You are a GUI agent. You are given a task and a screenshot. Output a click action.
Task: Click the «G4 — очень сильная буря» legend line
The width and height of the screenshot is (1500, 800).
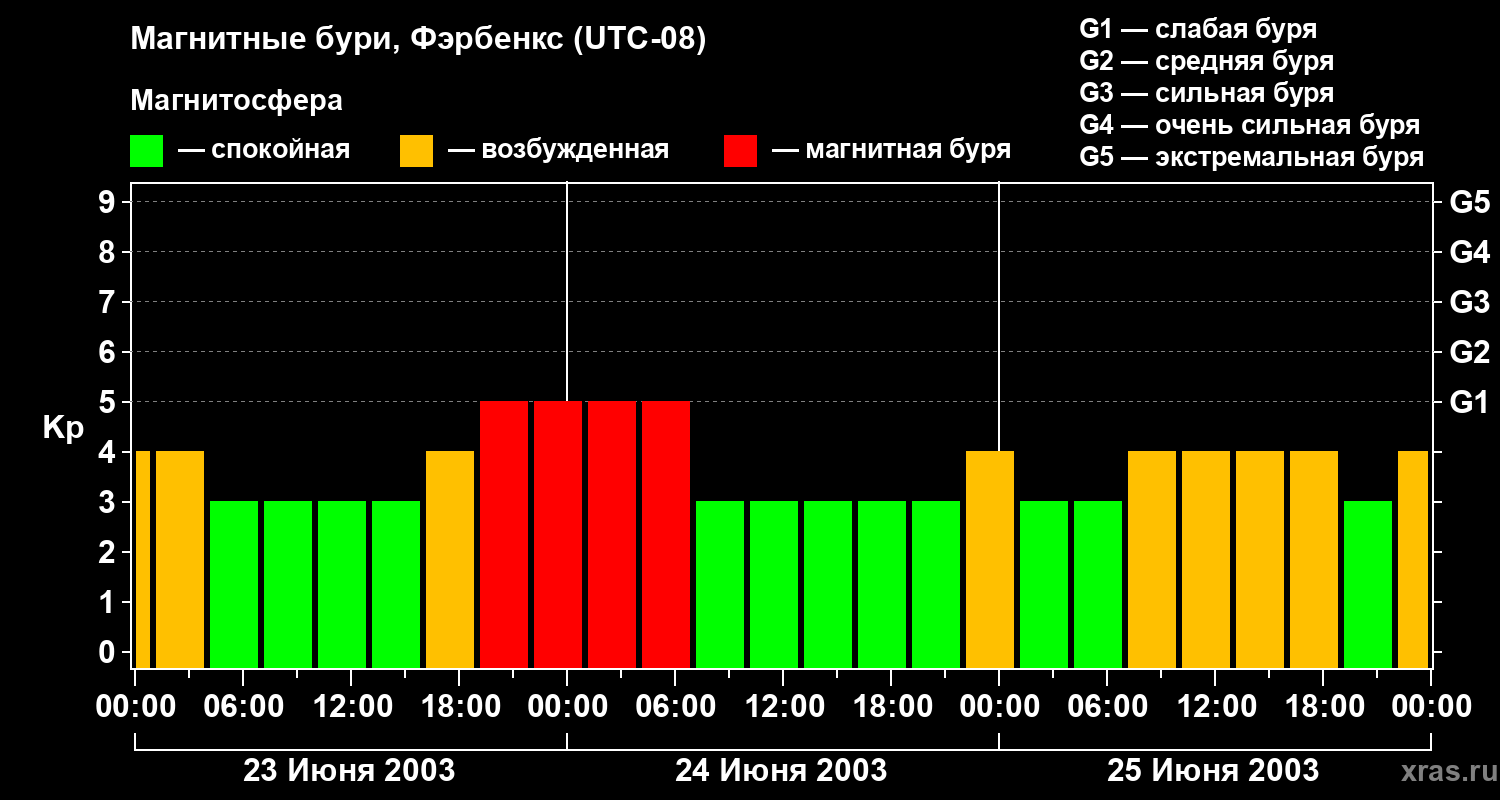[x=1250, y=125]
